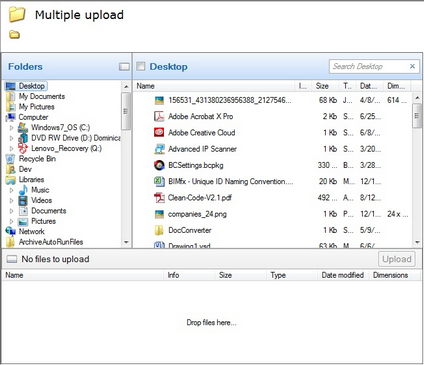Click the Documents library icon
Image resolution: width=424 pixels, height=365 pixels.
23,211
